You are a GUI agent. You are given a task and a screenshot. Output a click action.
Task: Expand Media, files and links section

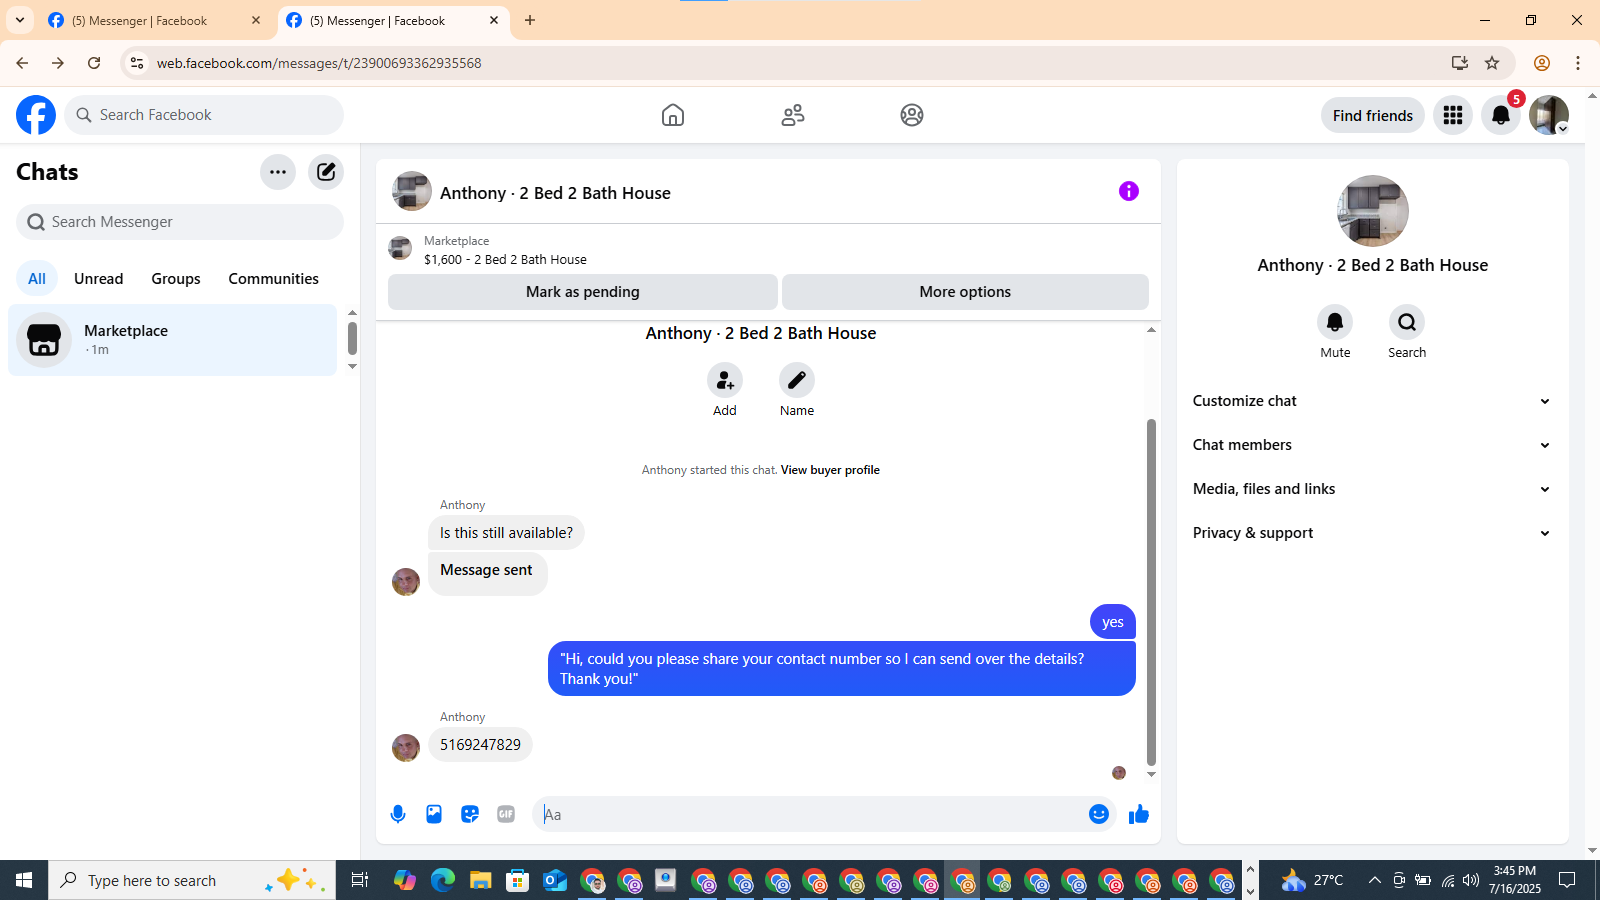tap(1372, 489)
